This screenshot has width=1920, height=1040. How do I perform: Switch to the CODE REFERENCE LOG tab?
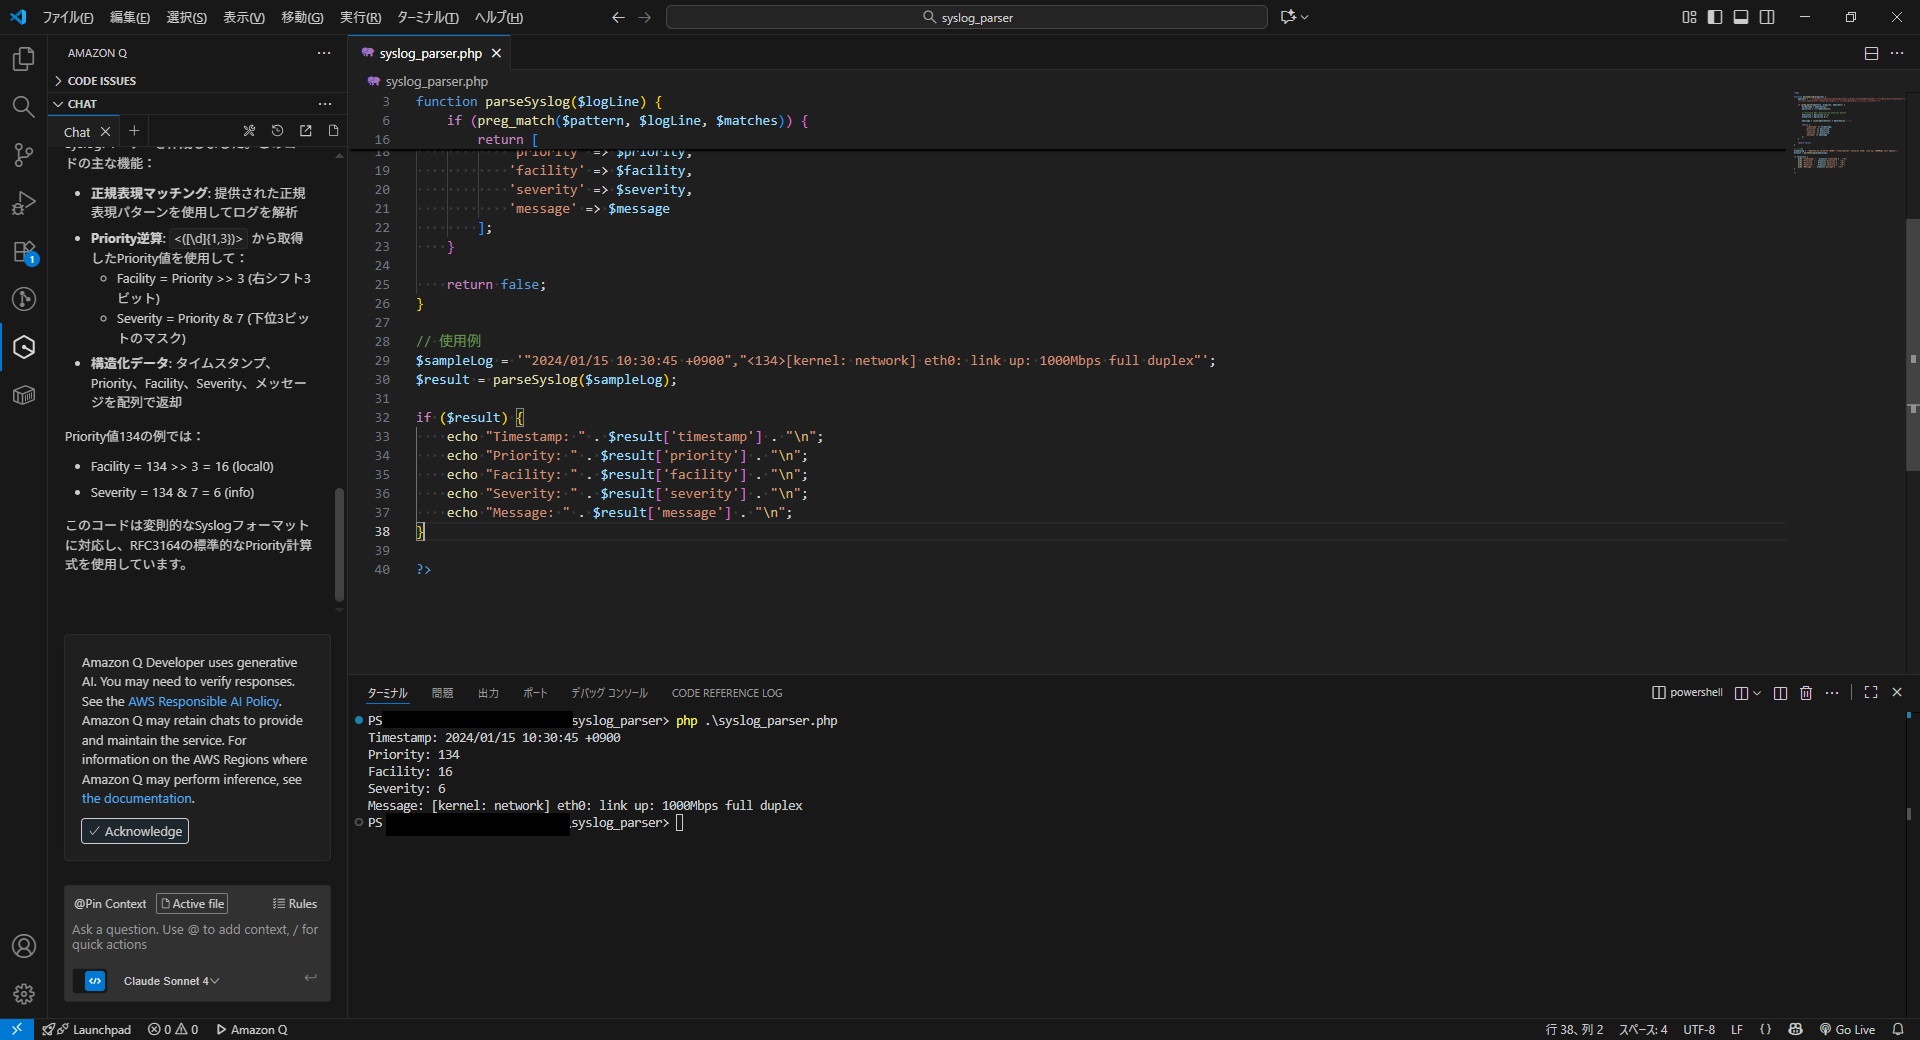click(x=727, y=693)
